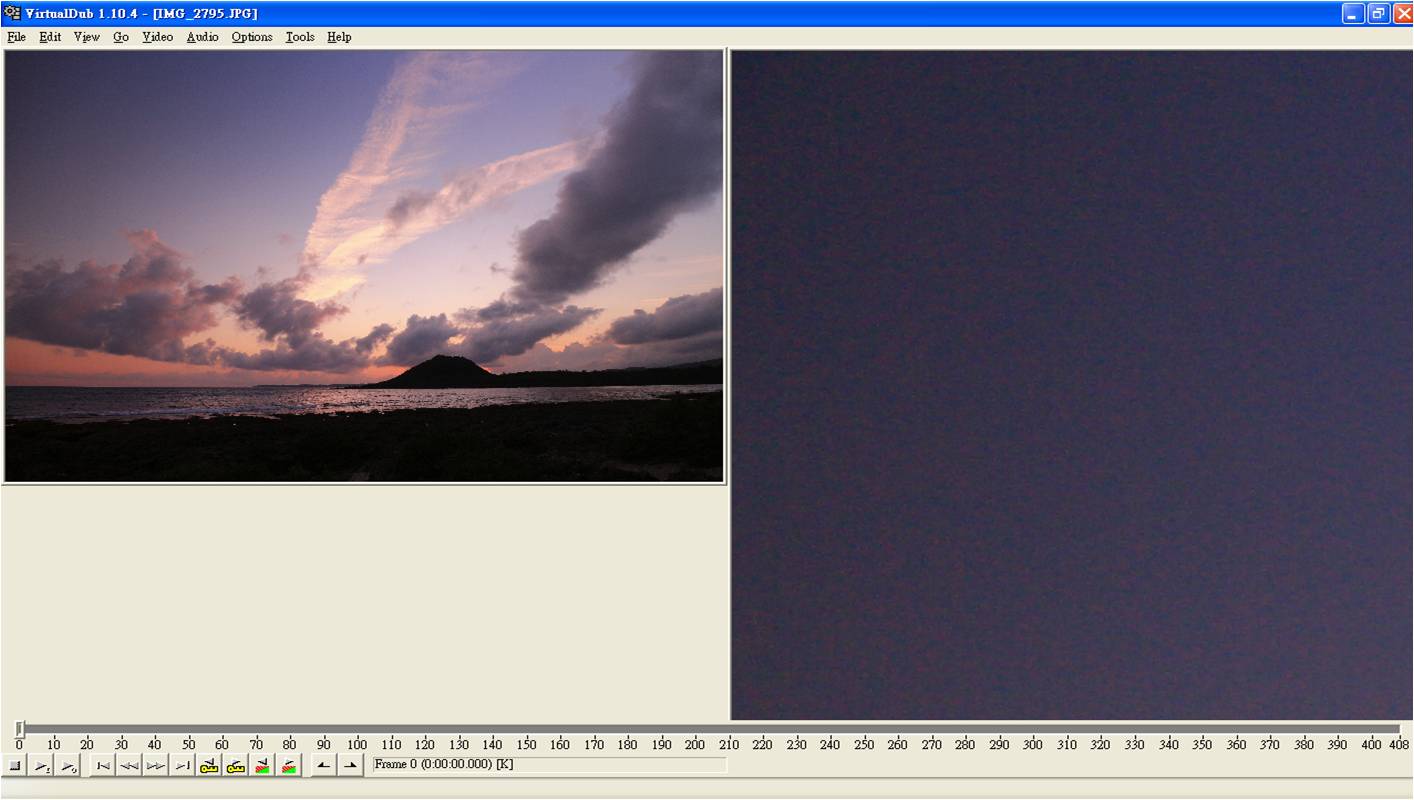Open the Video menu

coord(157,37)
